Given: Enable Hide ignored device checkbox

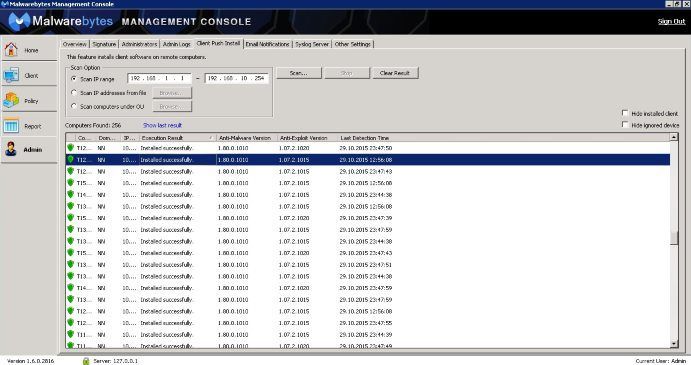Looking at the screenshot, I should [625, 125].
